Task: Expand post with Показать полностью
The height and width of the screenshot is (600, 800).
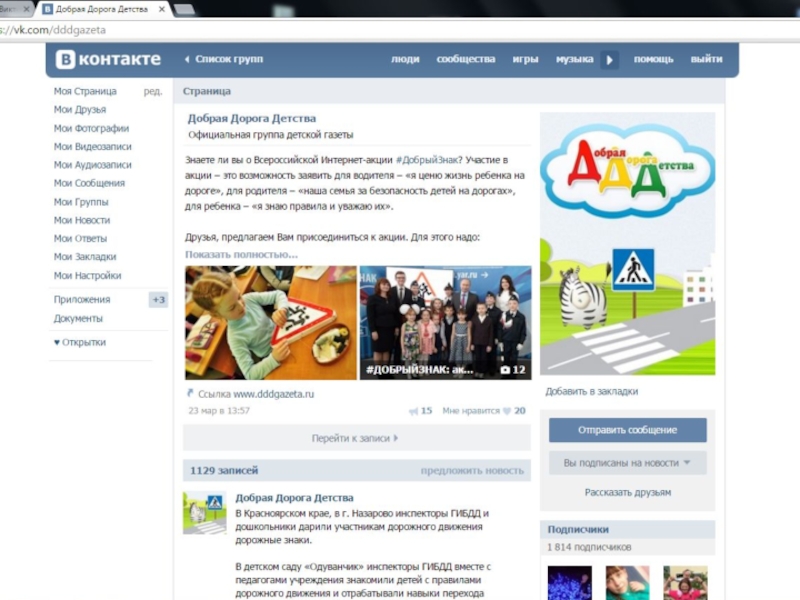Action: [241, 255]
